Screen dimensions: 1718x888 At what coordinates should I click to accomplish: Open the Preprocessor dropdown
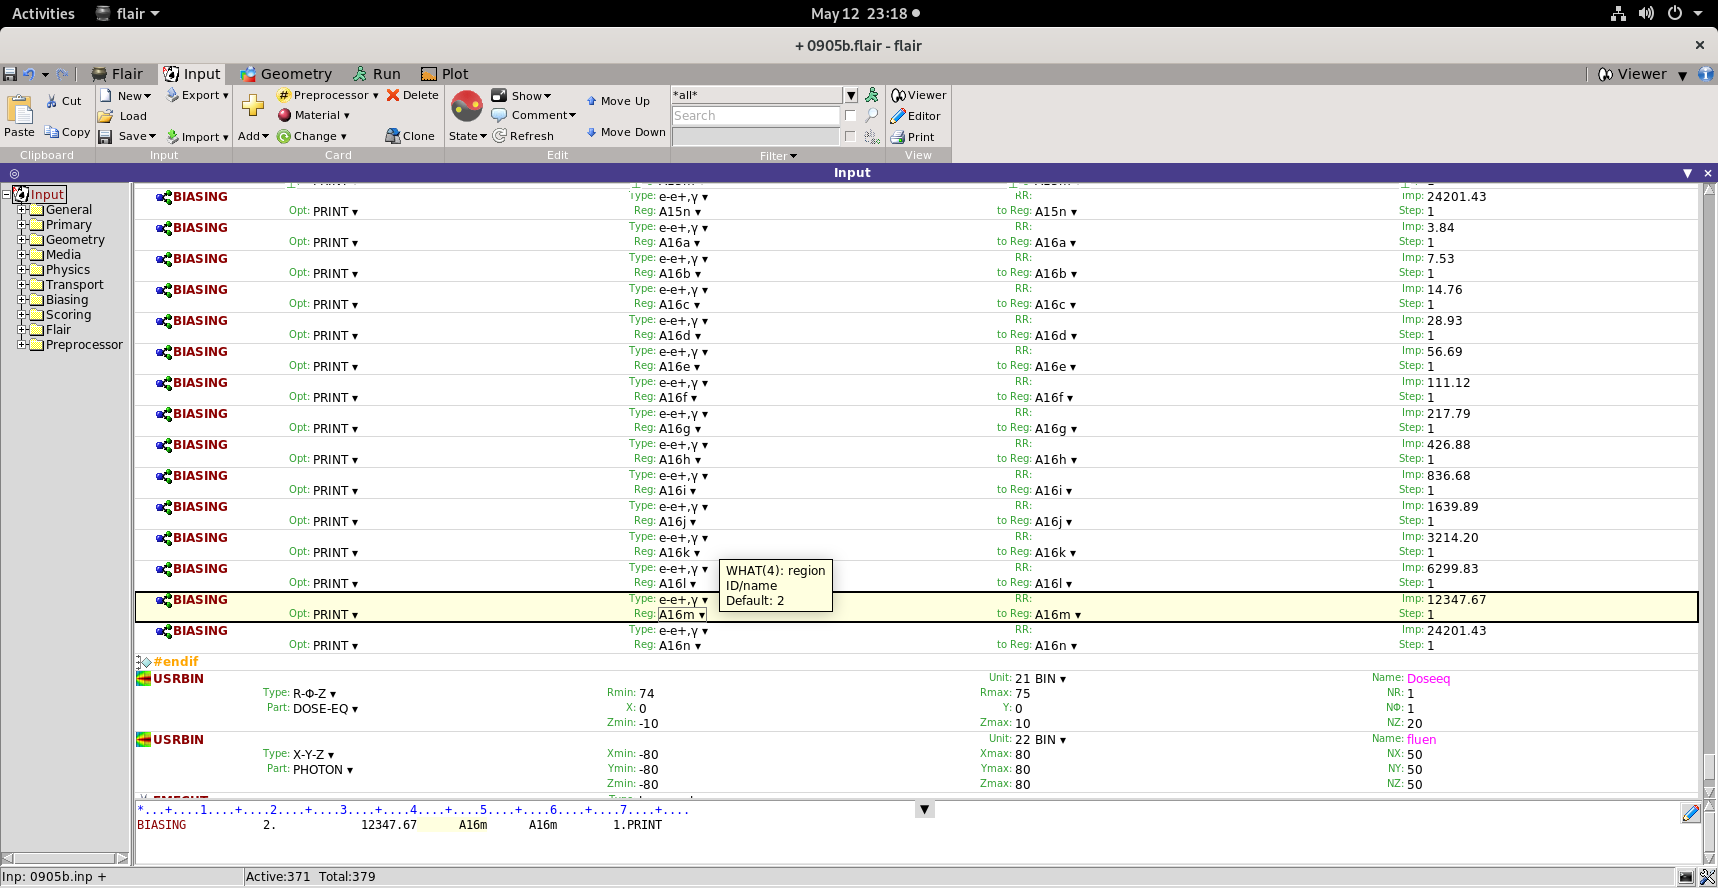pyautogui.click(x=328, y=95)
